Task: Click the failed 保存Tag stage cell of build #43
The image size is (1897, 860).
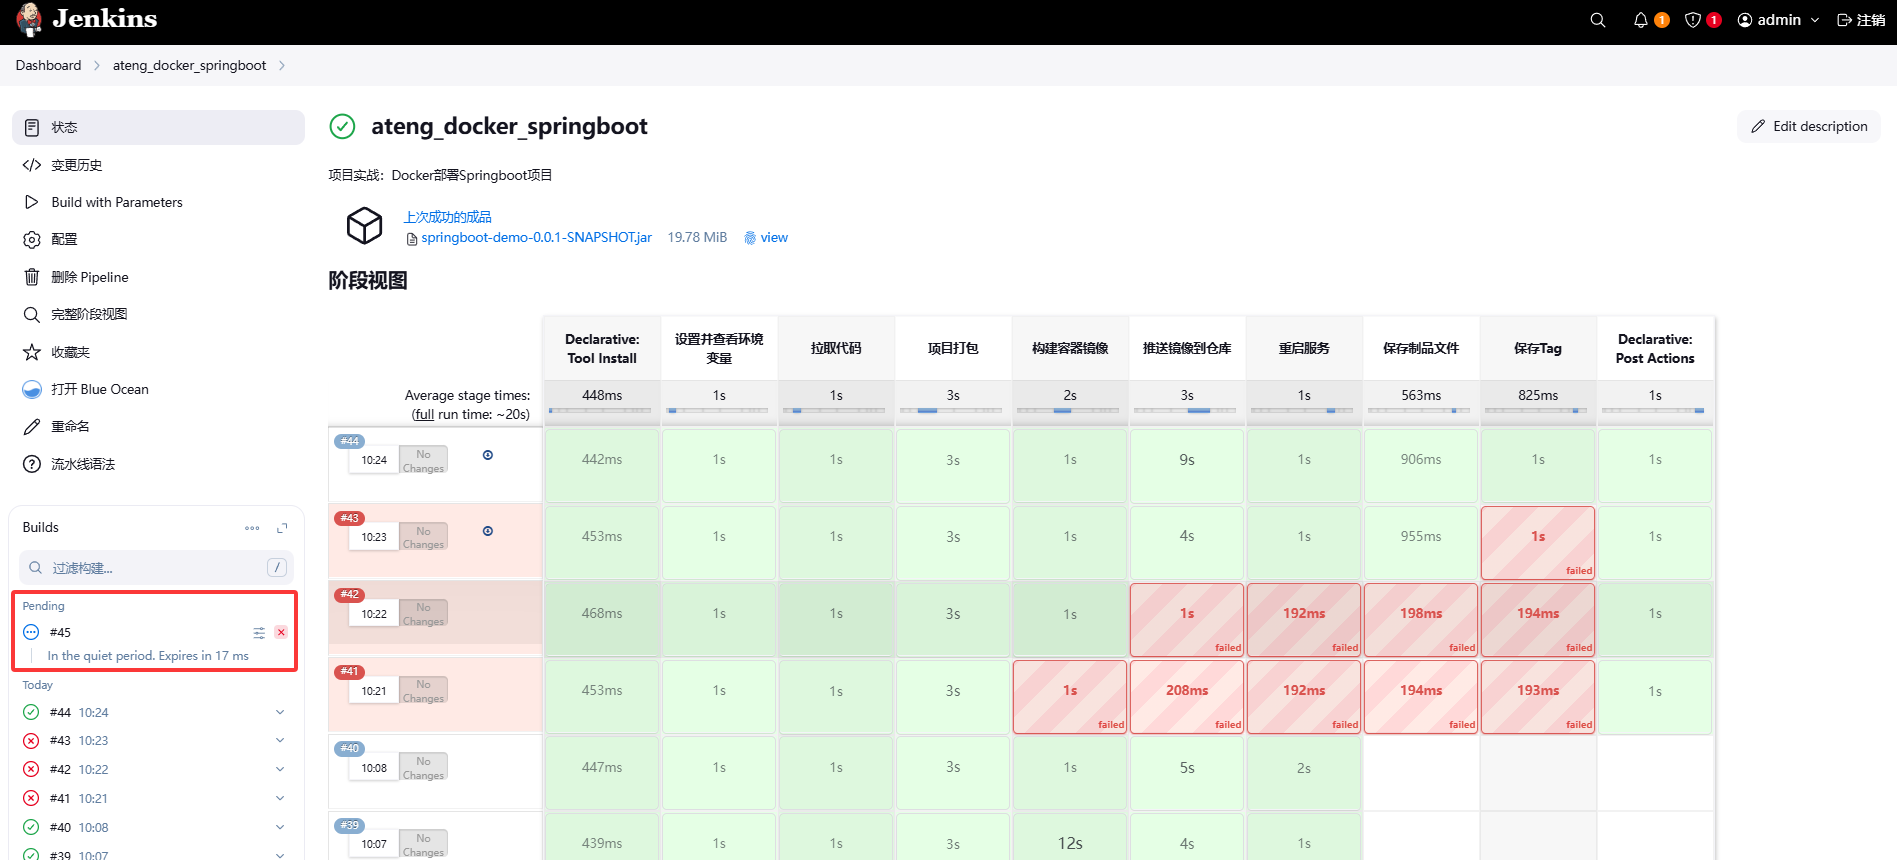Action: [1537, 542]
